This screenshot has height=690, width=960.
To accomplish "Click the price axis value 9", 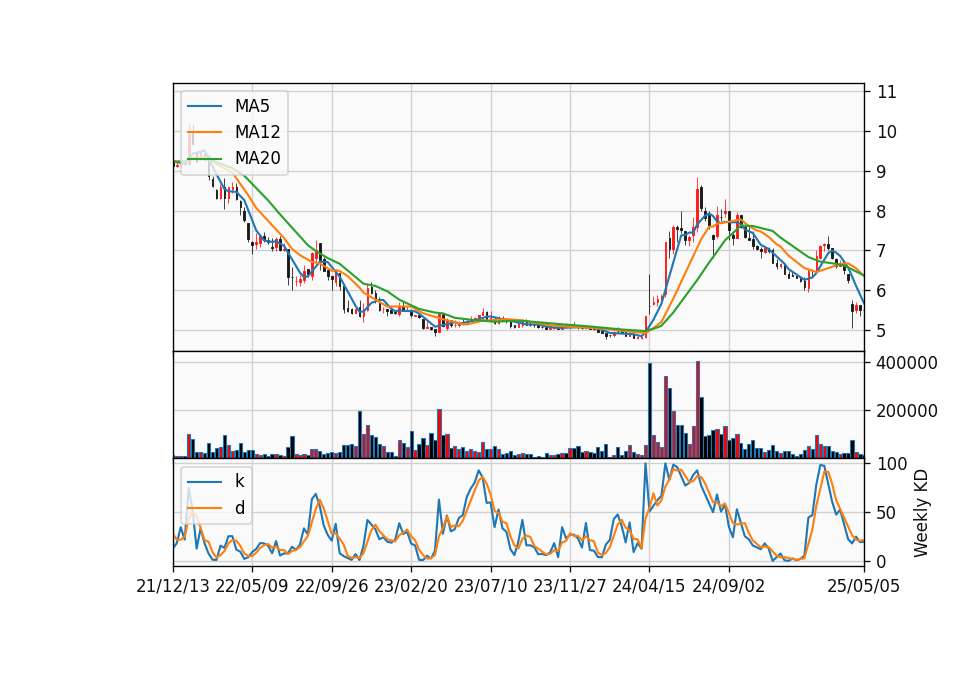I will pyautogui.click(x=882, y=171).
